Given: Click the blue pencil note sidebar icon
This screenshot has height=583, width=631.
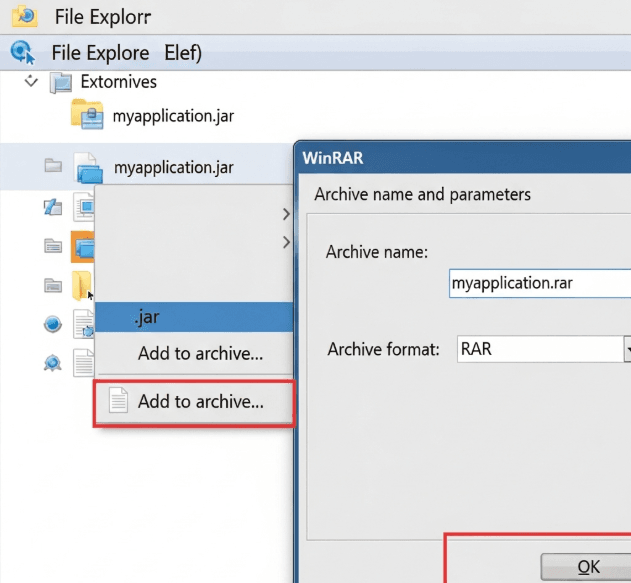Looking at the screenshot, I should [53, 207].
